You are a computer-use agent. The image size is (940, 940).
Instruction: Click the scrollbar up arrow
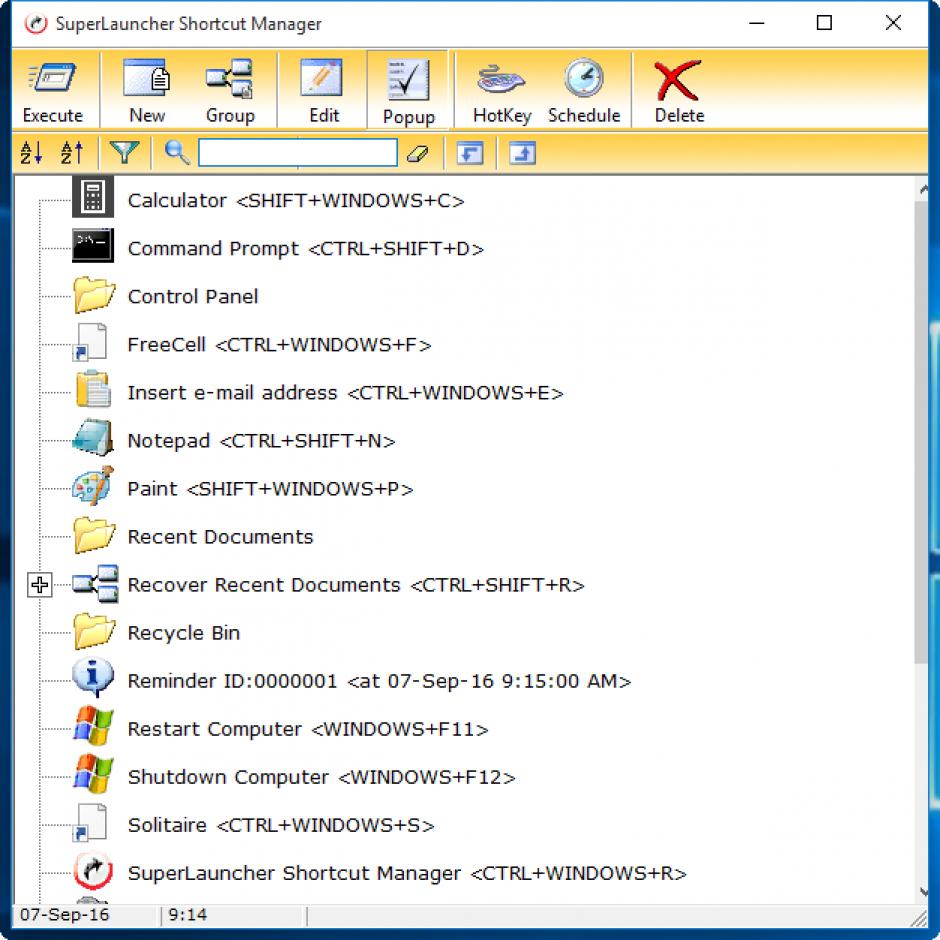click(923, 189)
